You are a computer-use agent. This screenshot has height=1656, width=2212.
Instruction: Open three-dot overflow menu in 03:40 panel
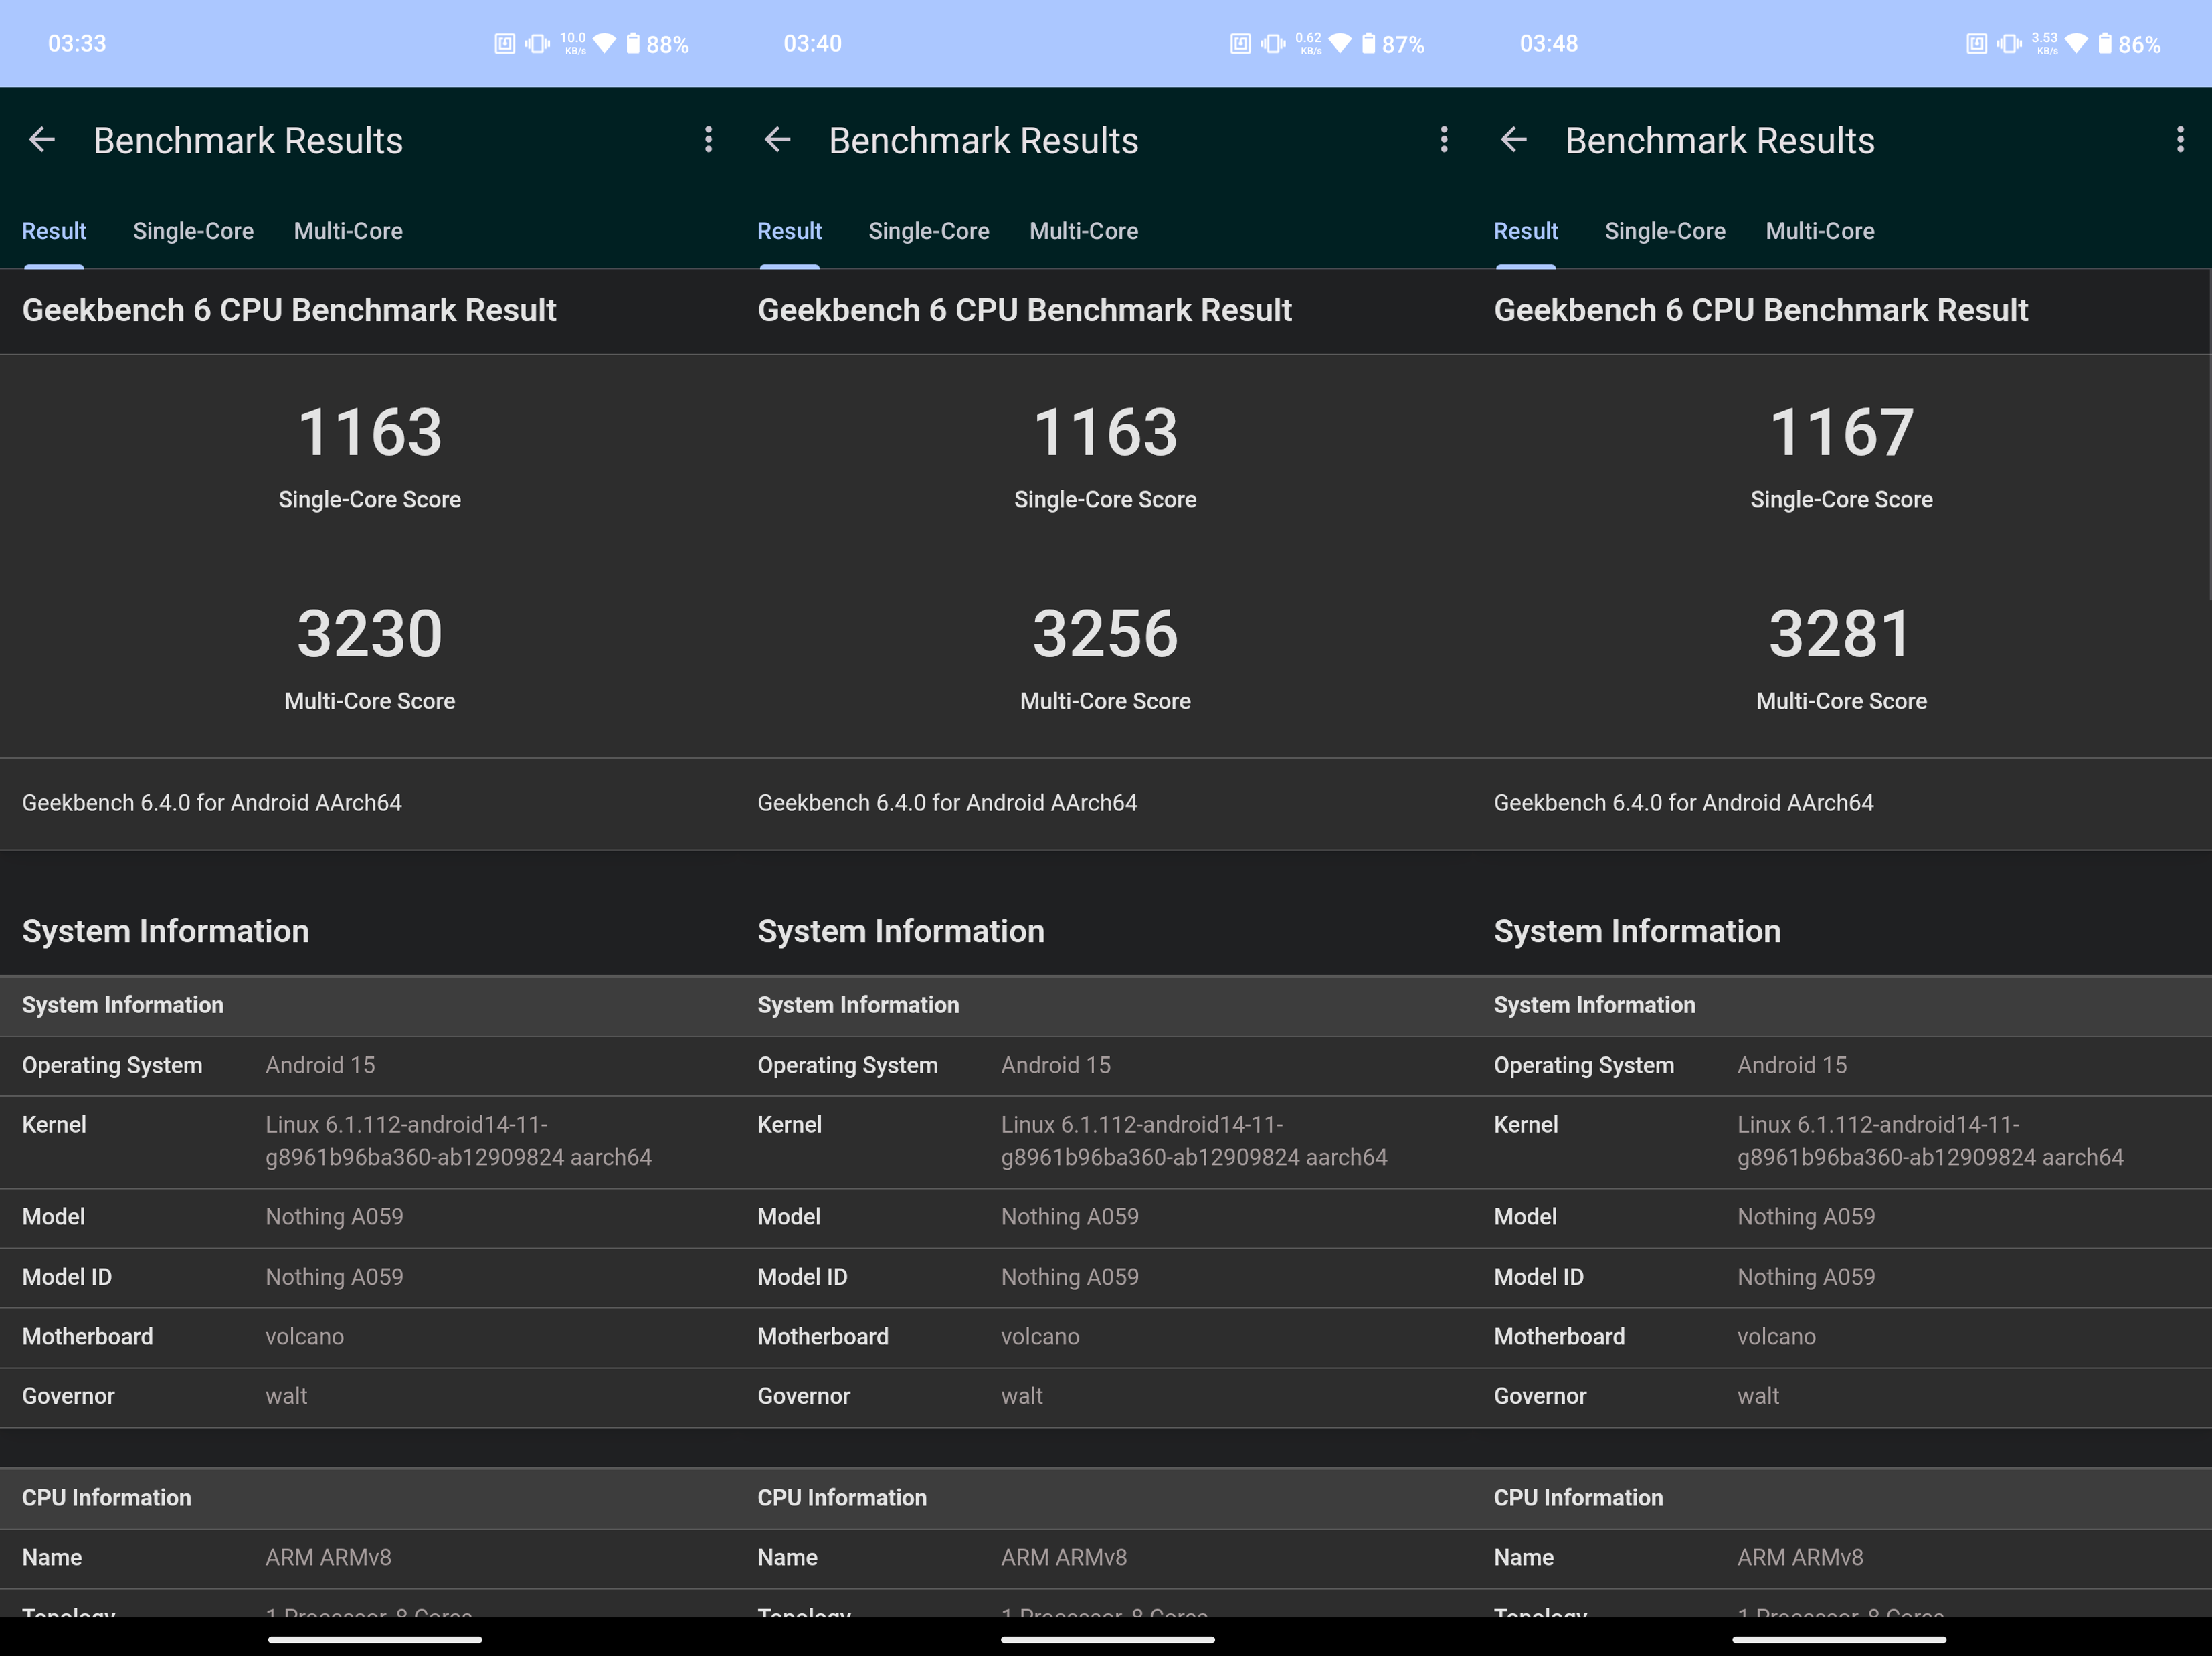tap(1444, 140)
